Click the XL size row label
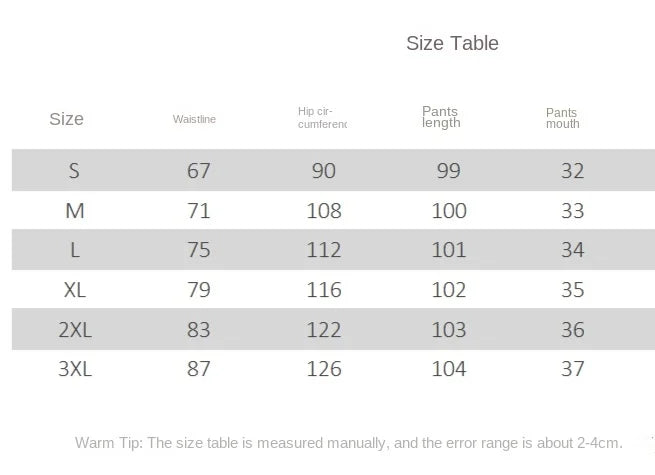 click(75, 290)
